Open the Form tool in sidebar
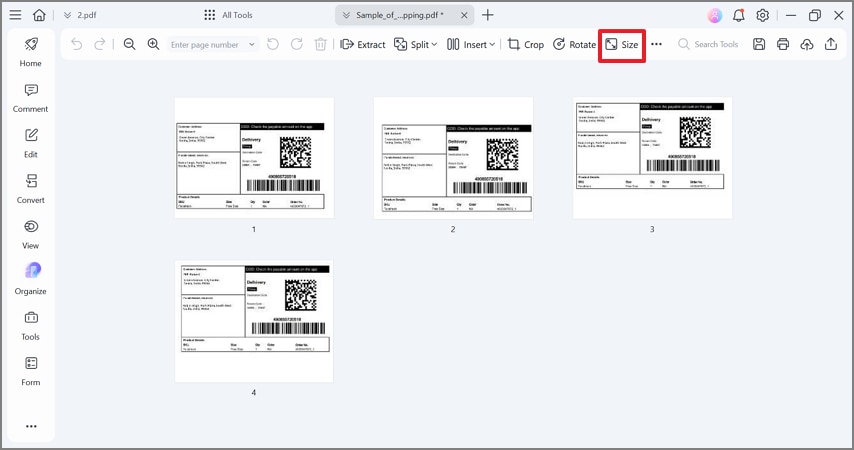854x450 pixels. 30,372
